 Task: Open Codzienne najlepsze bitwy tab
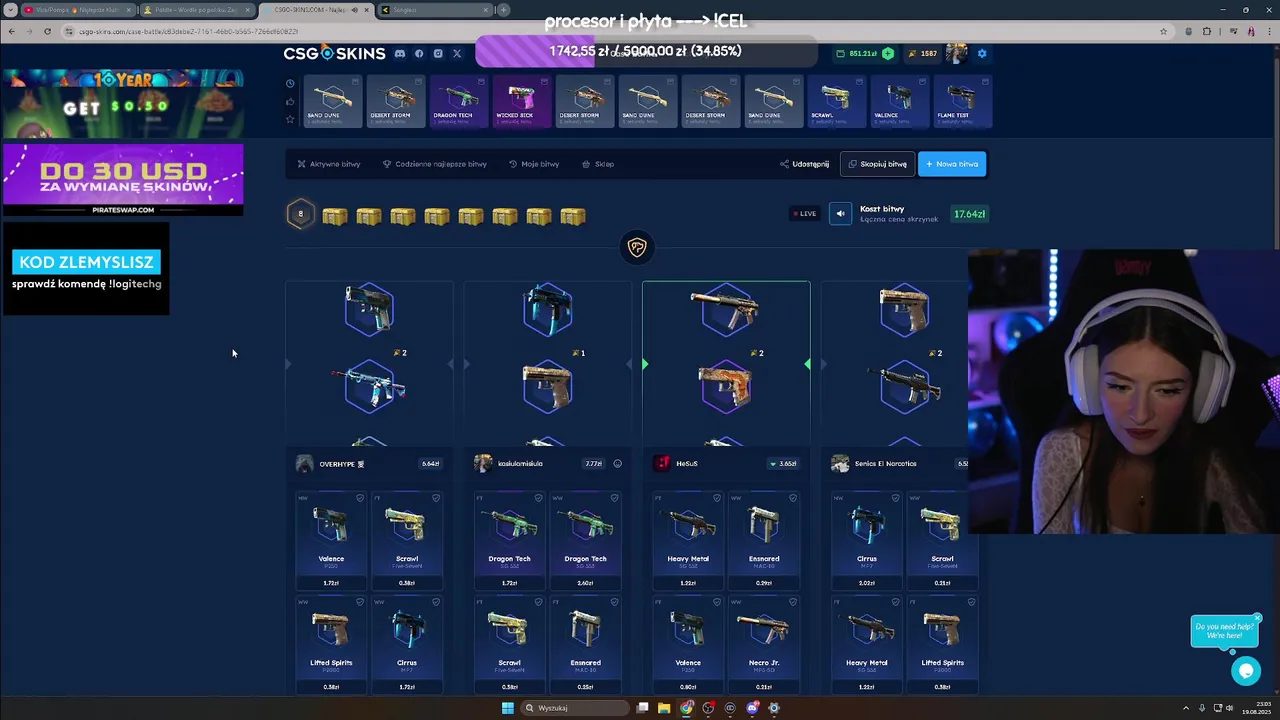435,164
